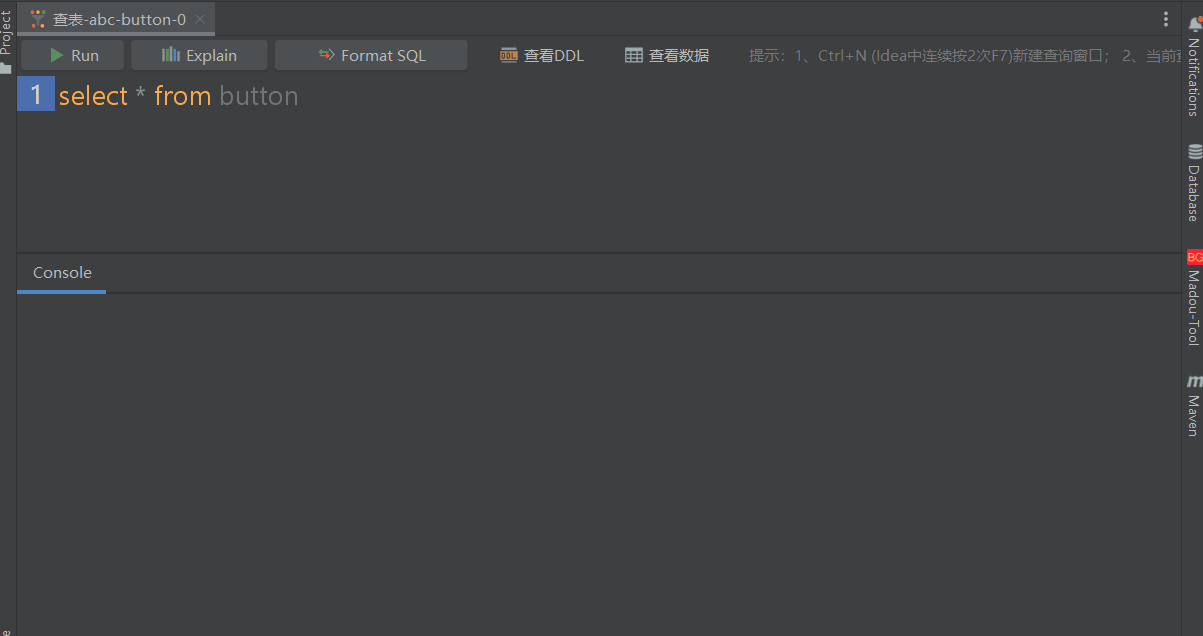This screenshot has height=636, width=1203.
Task: Click the green Run play icon
Action: [x=57, y=55]
